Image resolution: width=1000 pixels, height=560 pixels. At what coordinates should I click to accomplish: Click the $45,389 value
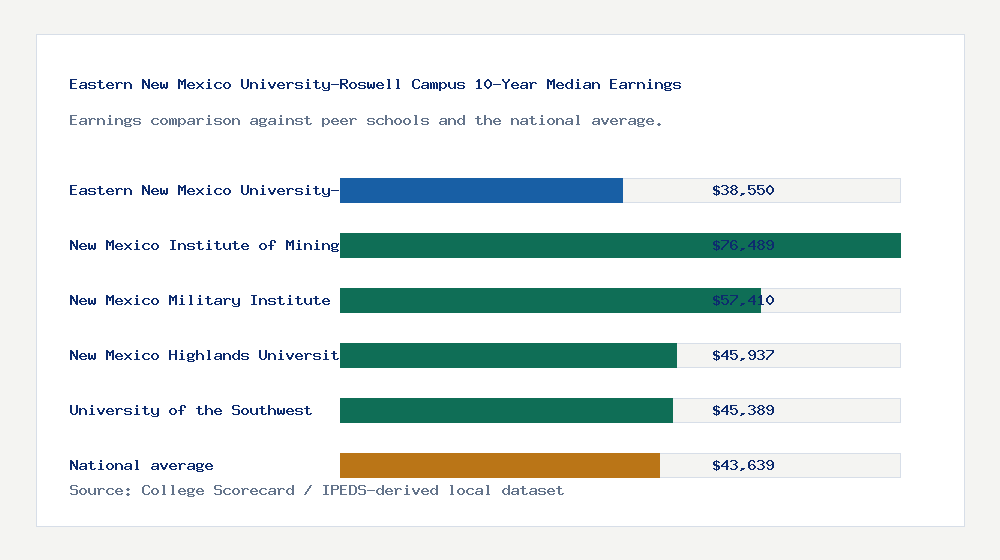pyautogui.click(x=743, y=410)
